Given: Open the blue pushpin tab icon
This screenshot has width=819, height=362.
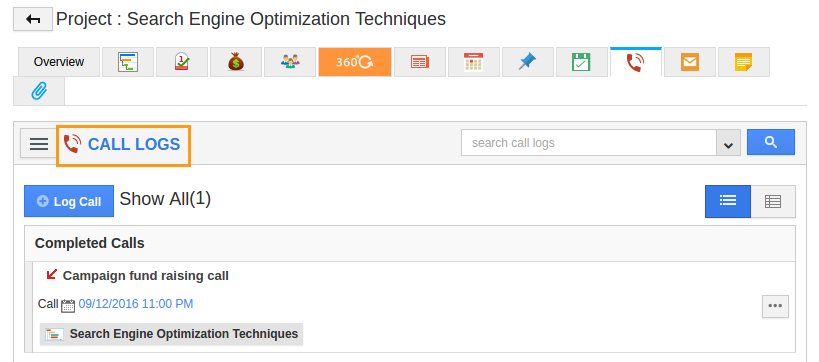Looking at the screenshot, I should pos(528,62).
